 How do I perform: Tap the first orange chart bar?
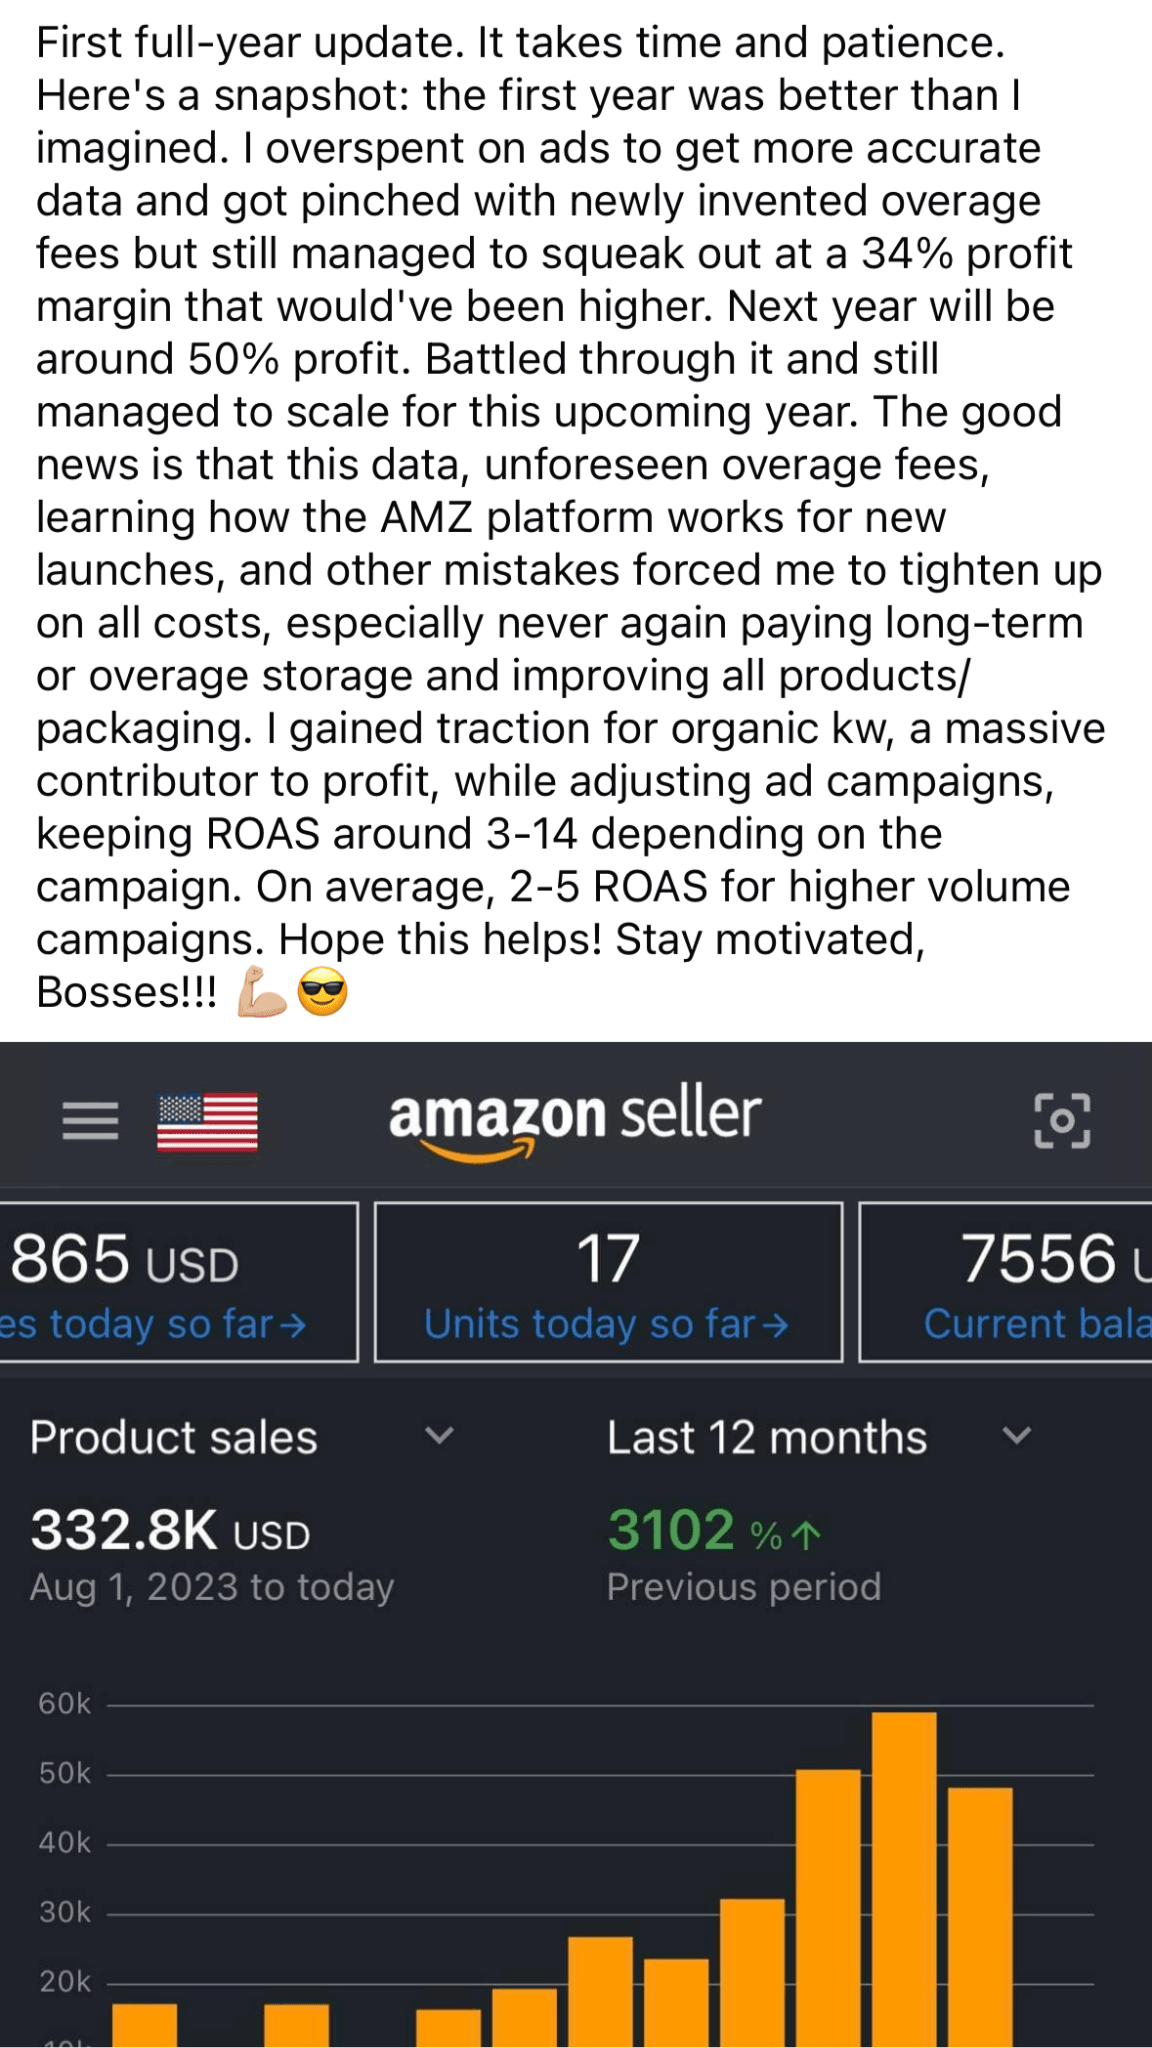144,2024
